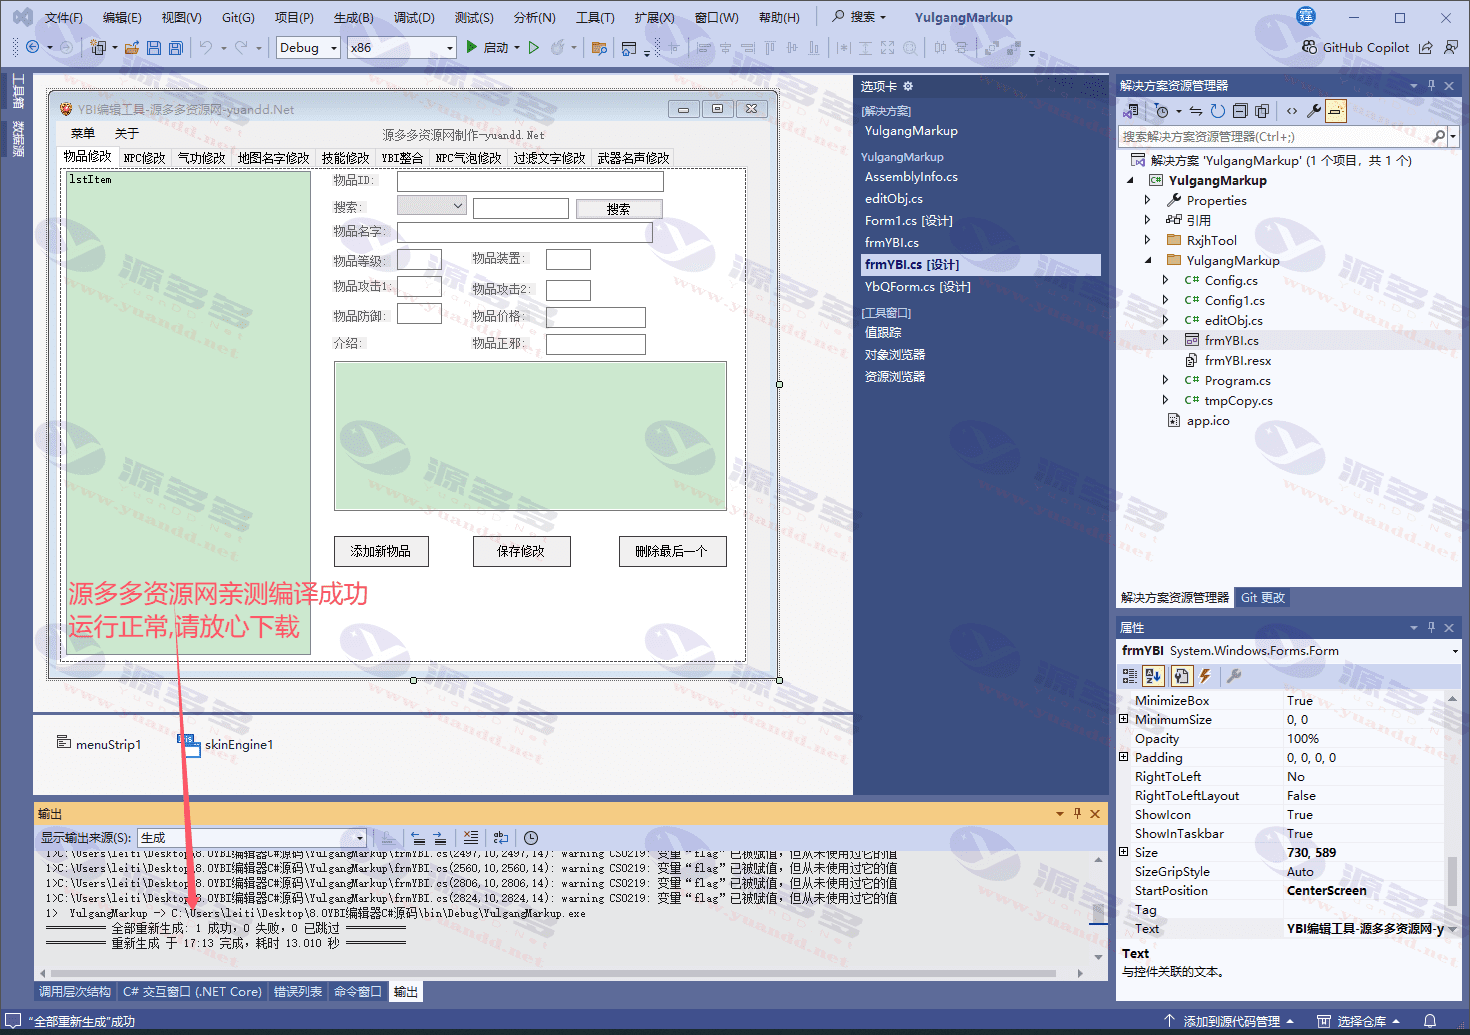The width and height of the screenshot is (1470, 1035).
Task: Click the Hot Reload flame icon
Action: [x=558, y=47]
